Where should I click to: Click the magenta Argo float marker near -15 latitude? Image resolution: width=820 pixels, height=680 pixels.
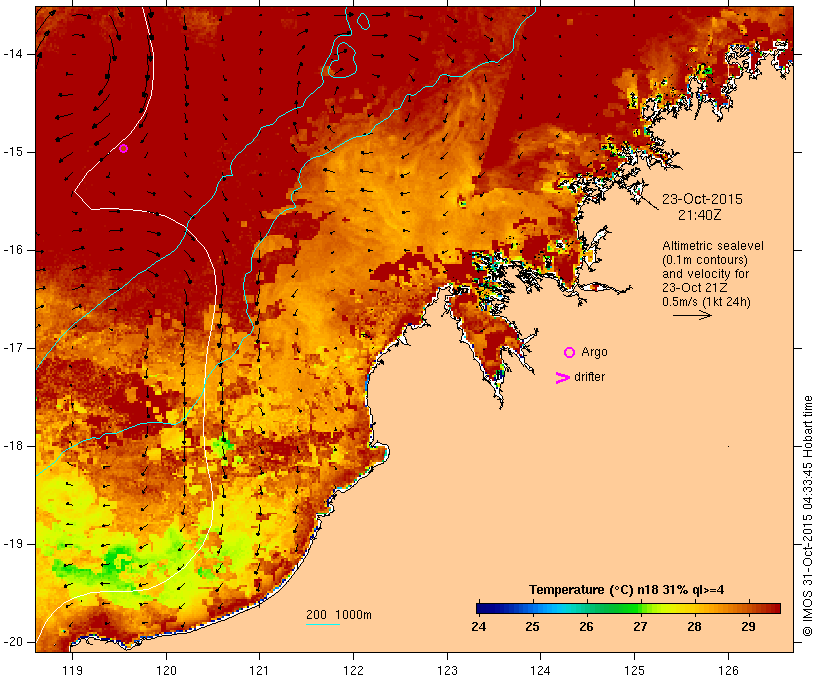pyautogui.click(x=123, y=149)
